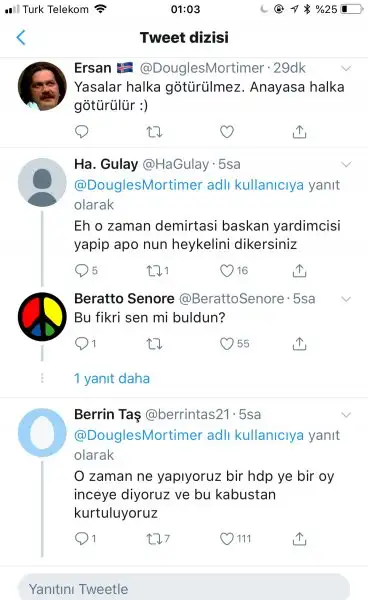Open Beratto Senore's peace sign avatar

point(42,316)
